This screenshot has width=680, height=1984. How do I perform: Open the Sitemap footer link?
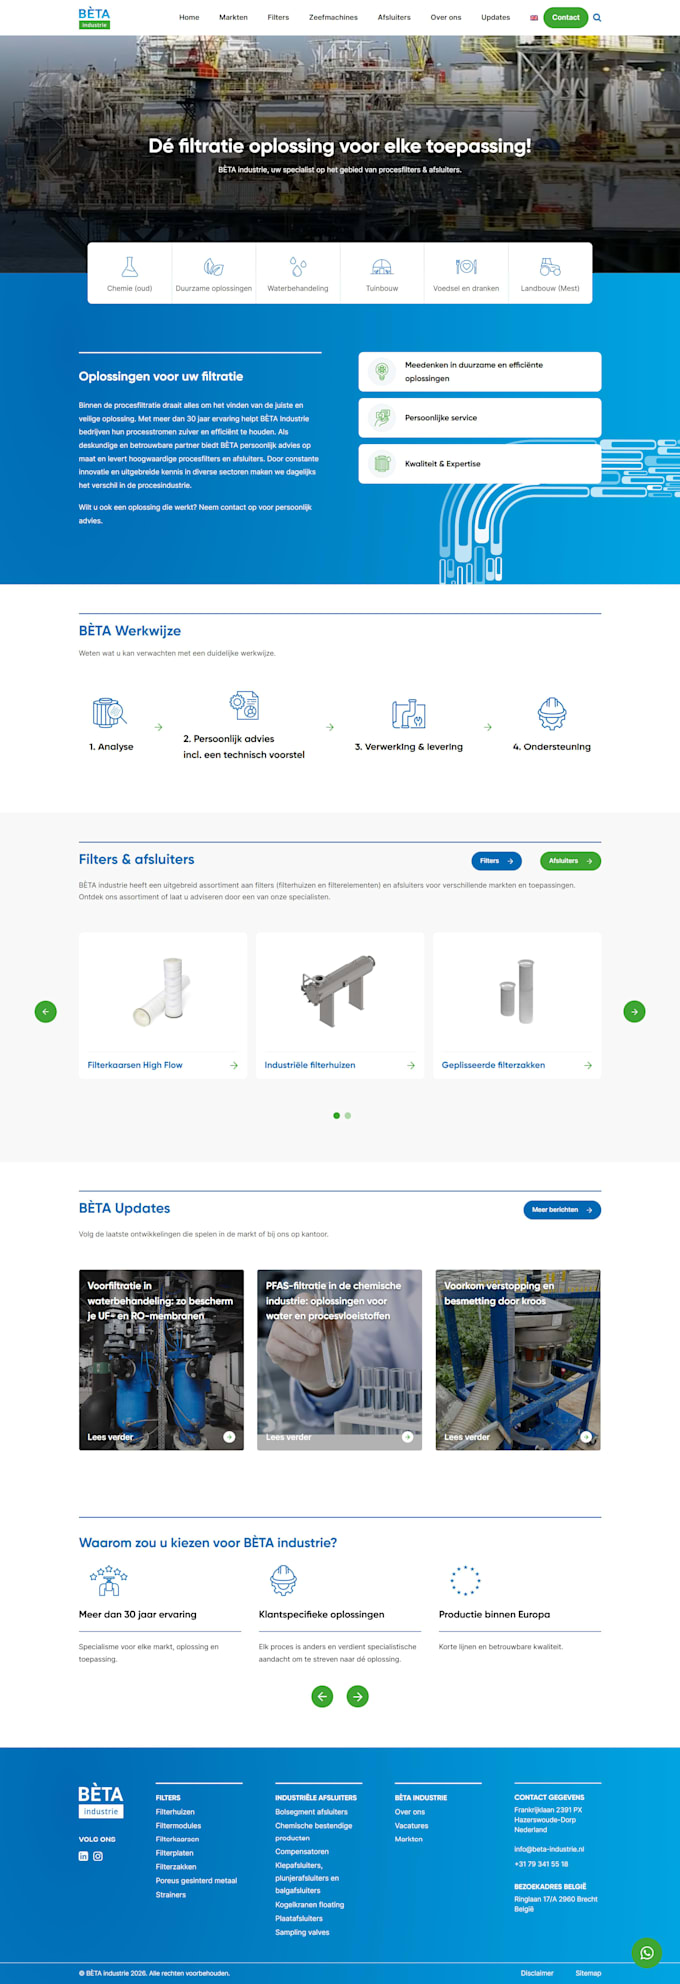[588, 1973]
